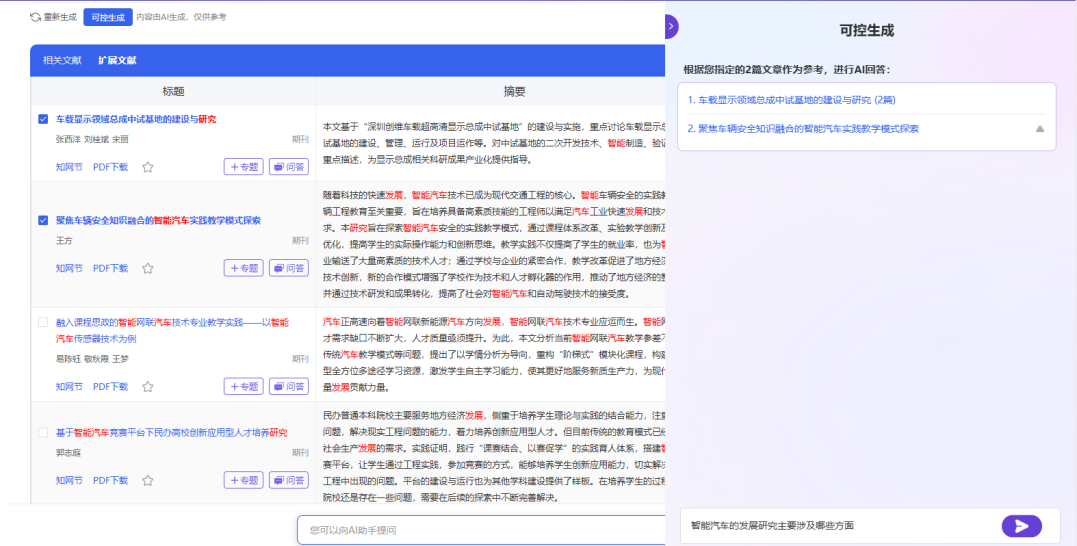Uncheck the second article 聚焦车辆安全 checkbox
This screenshot has height=546, width=1077.
43,220
